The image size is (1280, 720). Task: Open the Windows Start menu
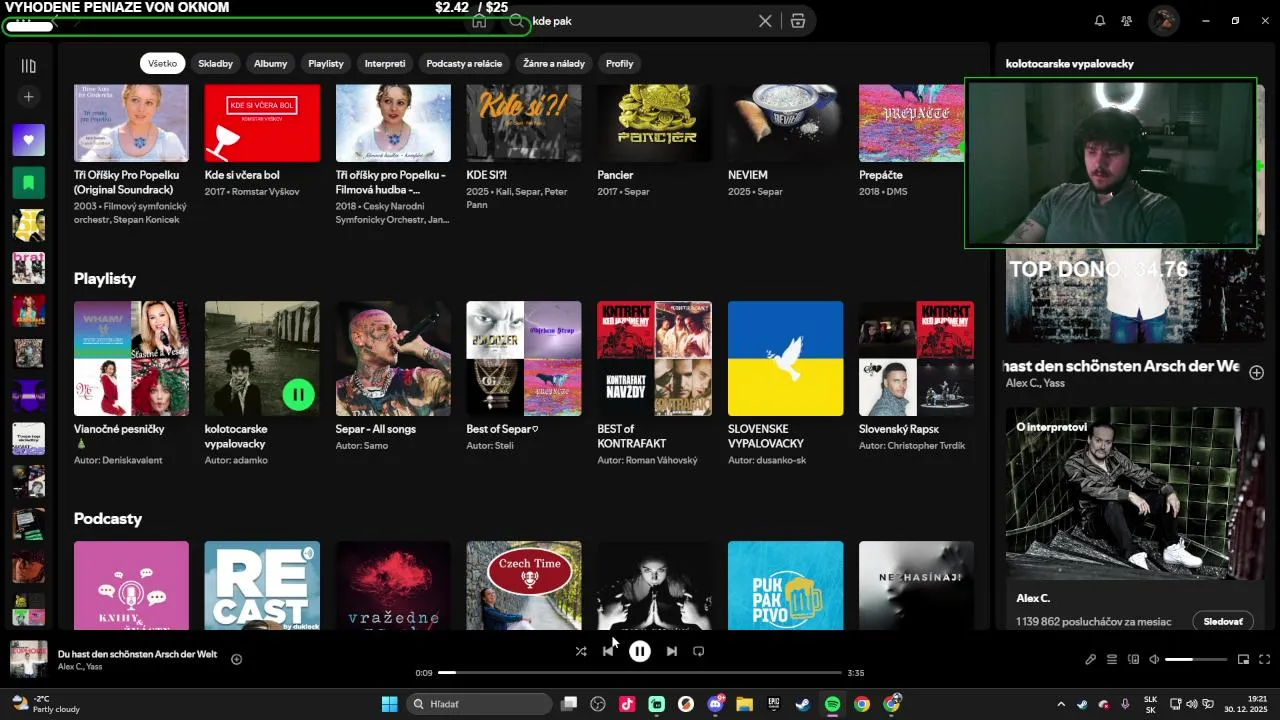389,704
